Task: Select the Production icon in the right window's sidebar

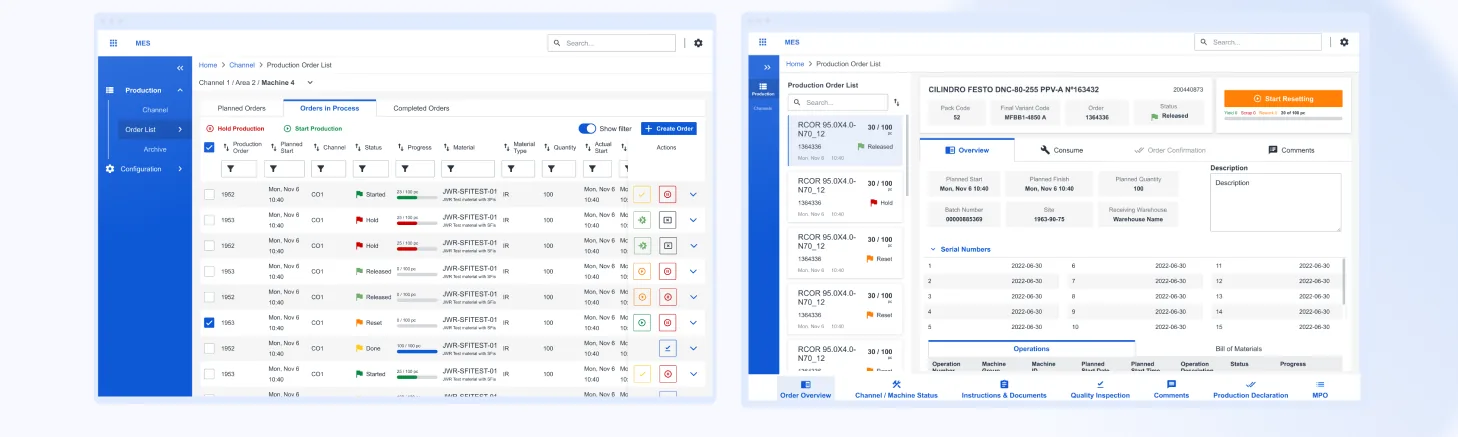Action: [x=763, y=89]
